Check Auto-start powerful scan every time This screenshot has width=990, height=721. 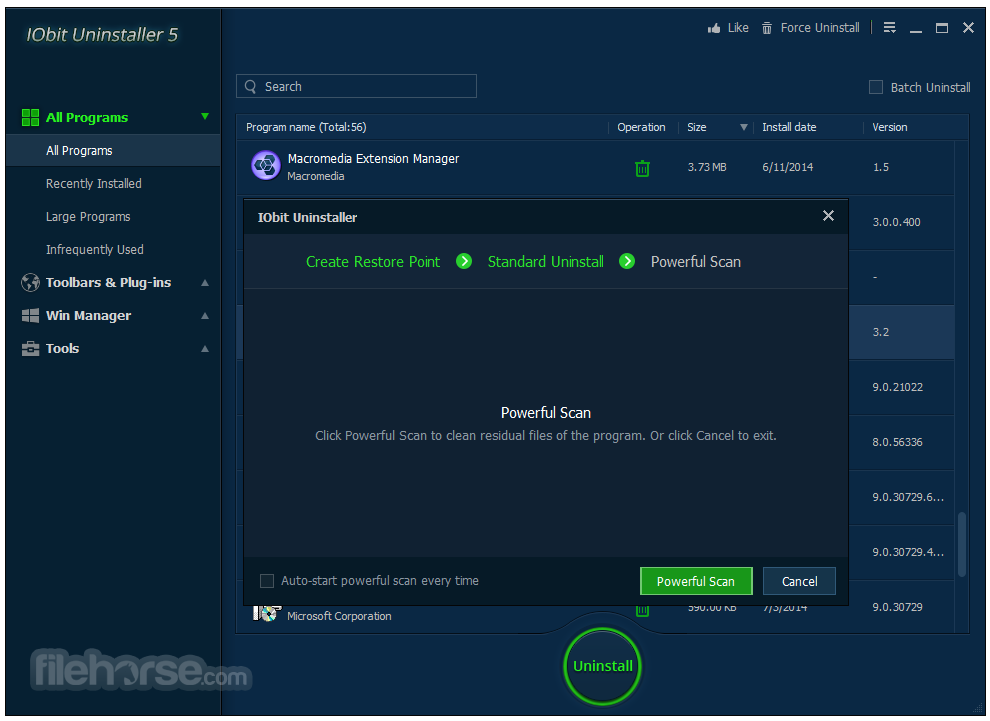coord(267,581)
